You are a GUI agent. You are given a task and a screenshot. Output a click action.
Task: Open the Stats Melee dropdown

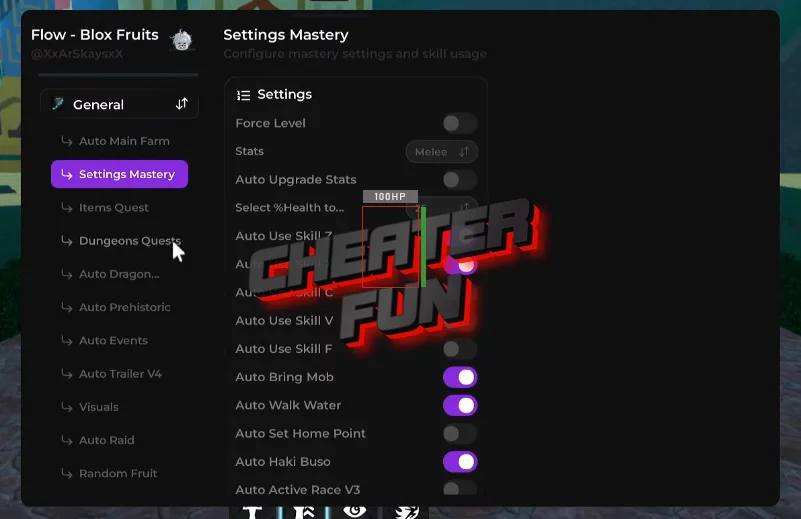pyautogui.click(x=442, y=152)
